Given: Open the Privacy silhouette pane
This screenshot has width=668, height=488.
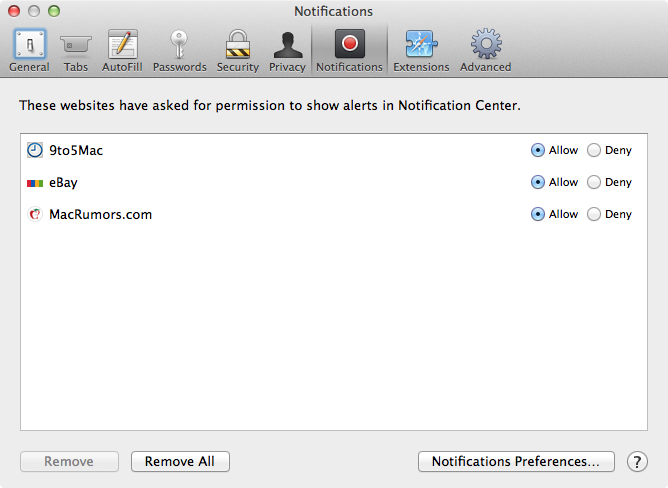Looking at the screenshot, I should click(288, 51).
